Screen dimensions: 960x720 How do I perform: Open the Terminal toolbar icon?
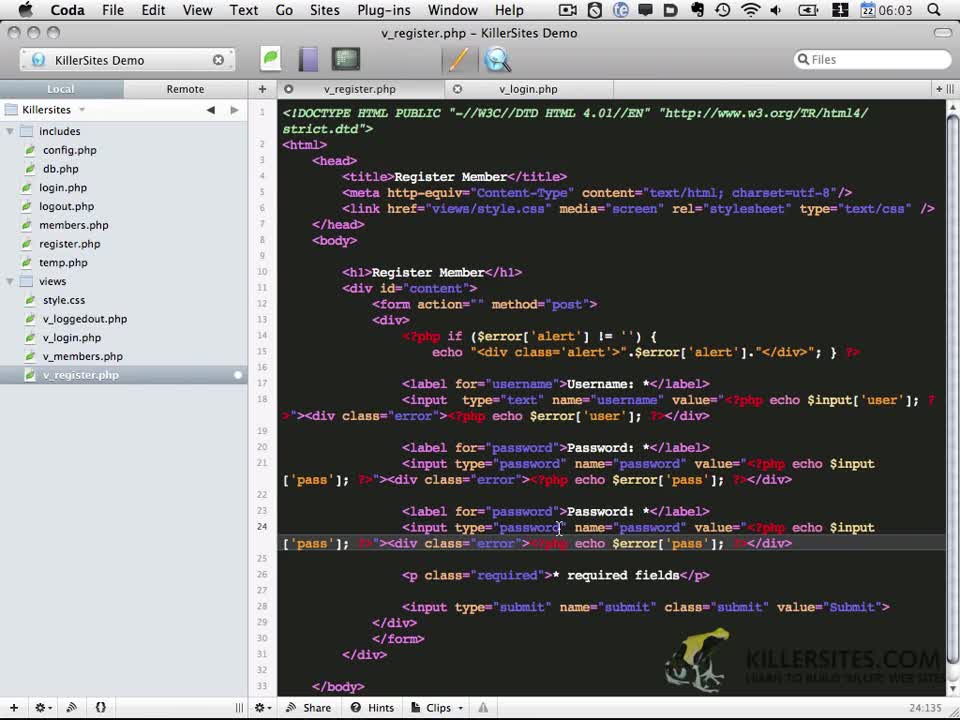(346, 59)
